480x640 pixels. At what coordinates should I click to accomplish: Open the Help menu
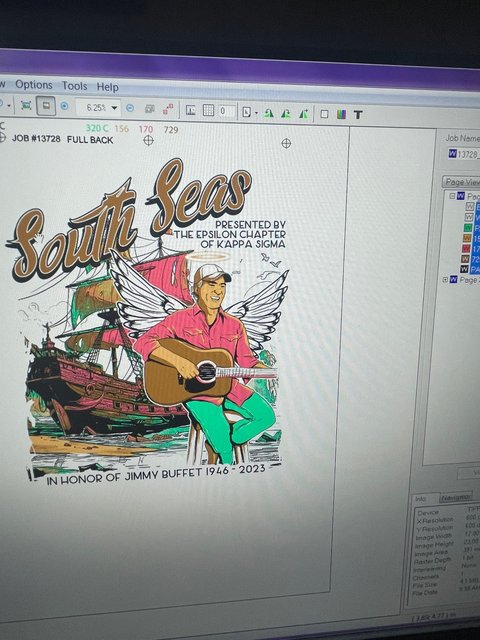(x=107, y=87)
